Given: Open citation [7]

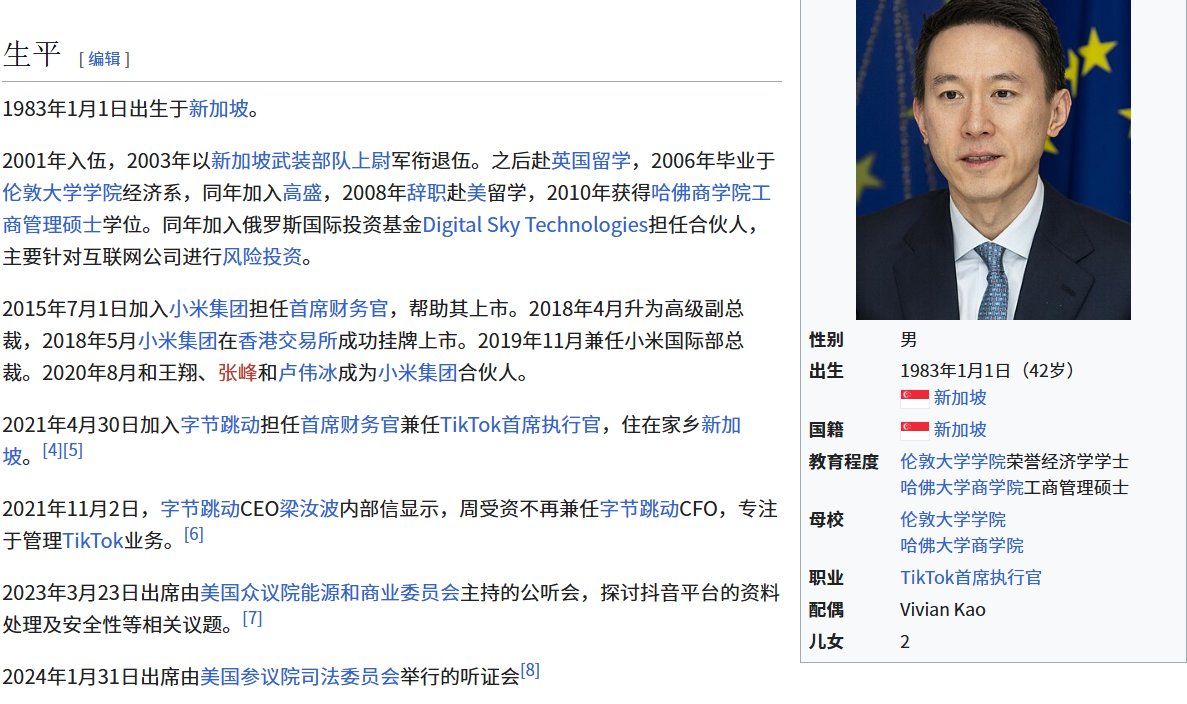Looking at the screenshot, I should tap(252, 618).
